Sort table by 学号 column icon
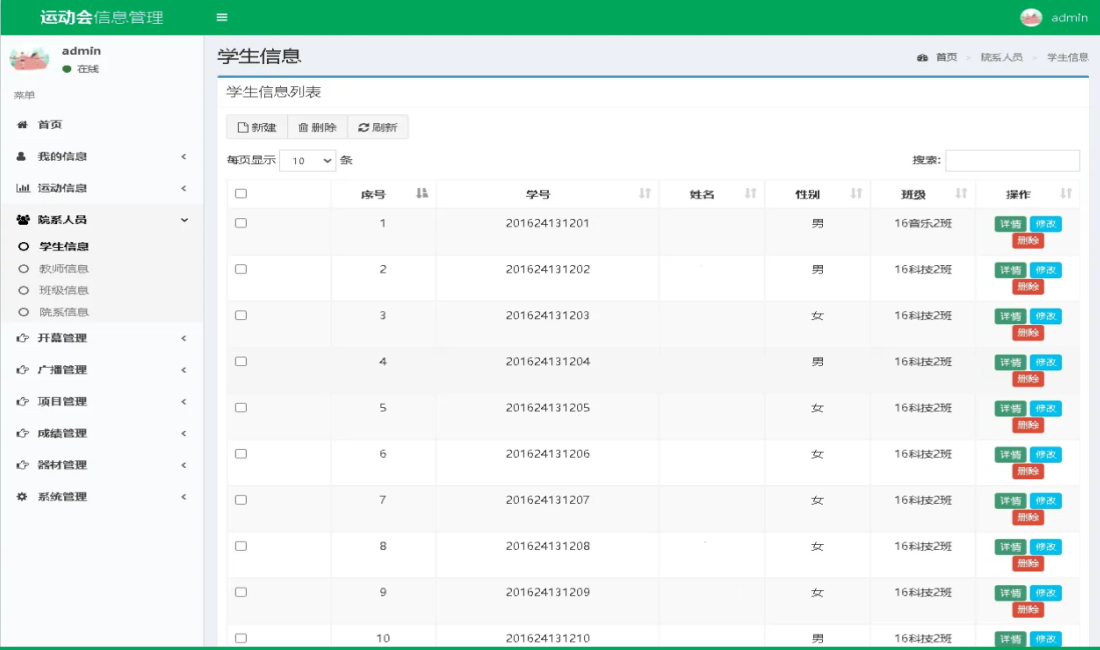1100x650 pixels. [x=645, y=194]
